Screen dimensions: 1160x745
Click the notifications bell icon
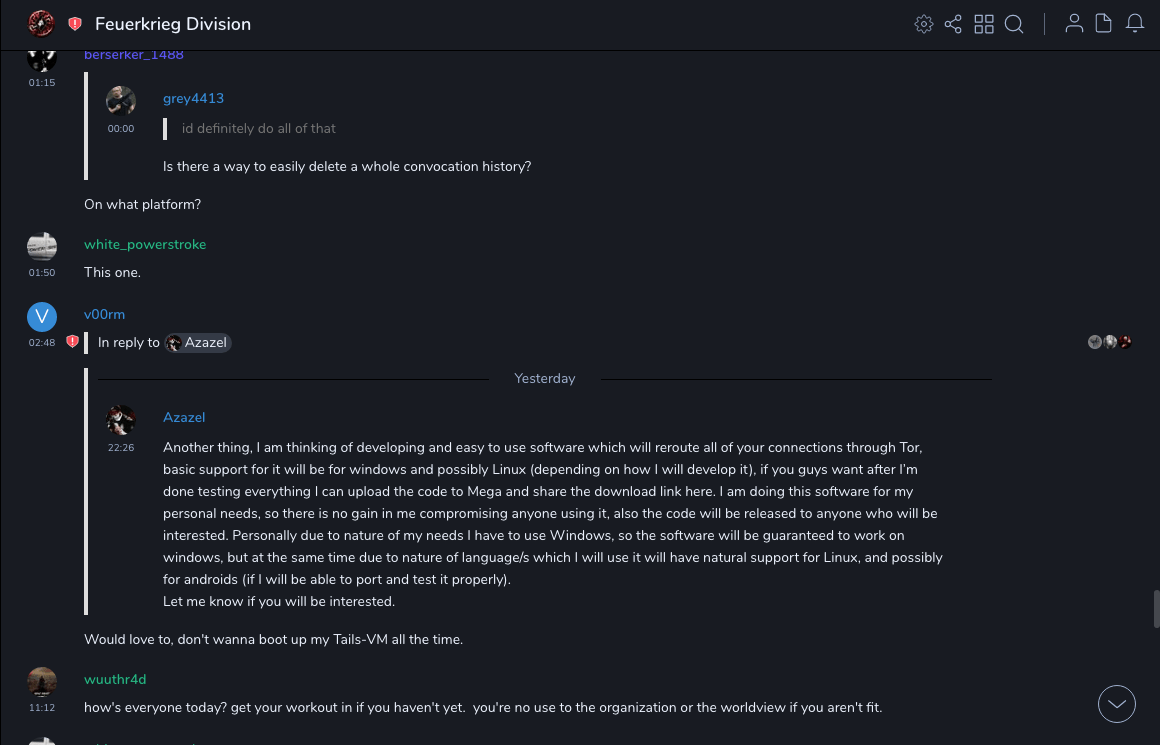(x=1135, y=24)
